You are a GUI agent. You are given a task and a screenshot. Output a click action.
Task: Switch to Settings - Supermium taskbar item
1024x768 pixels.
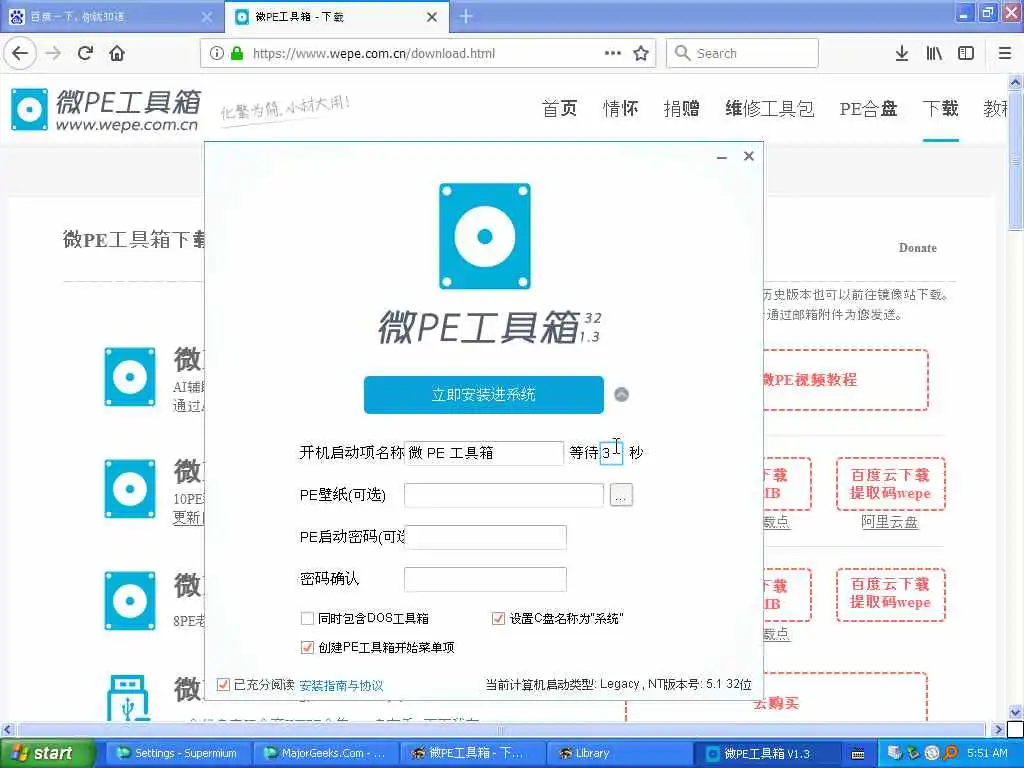click(176, 753)
